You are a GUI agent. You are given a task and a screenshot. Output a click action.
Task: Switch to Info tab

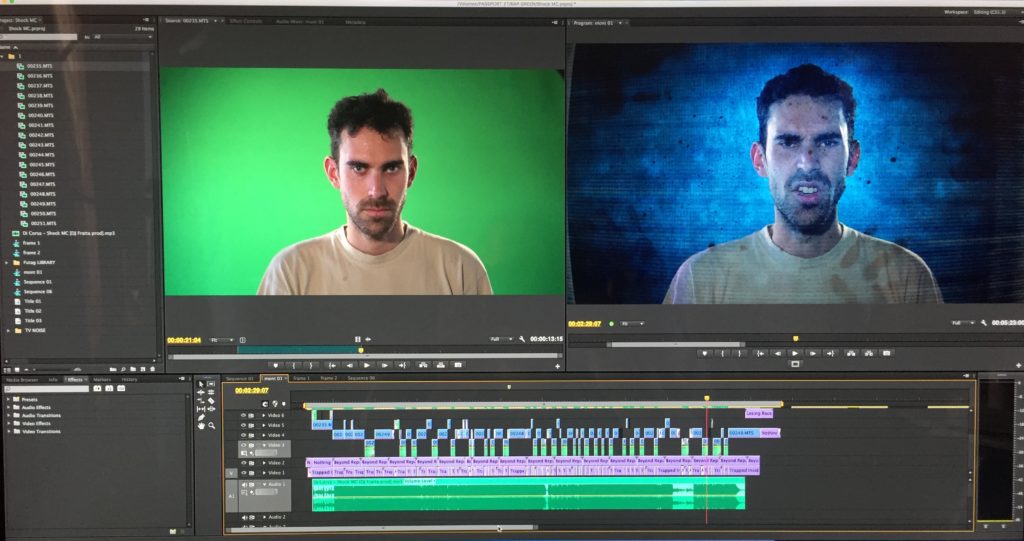pos(53,380)
